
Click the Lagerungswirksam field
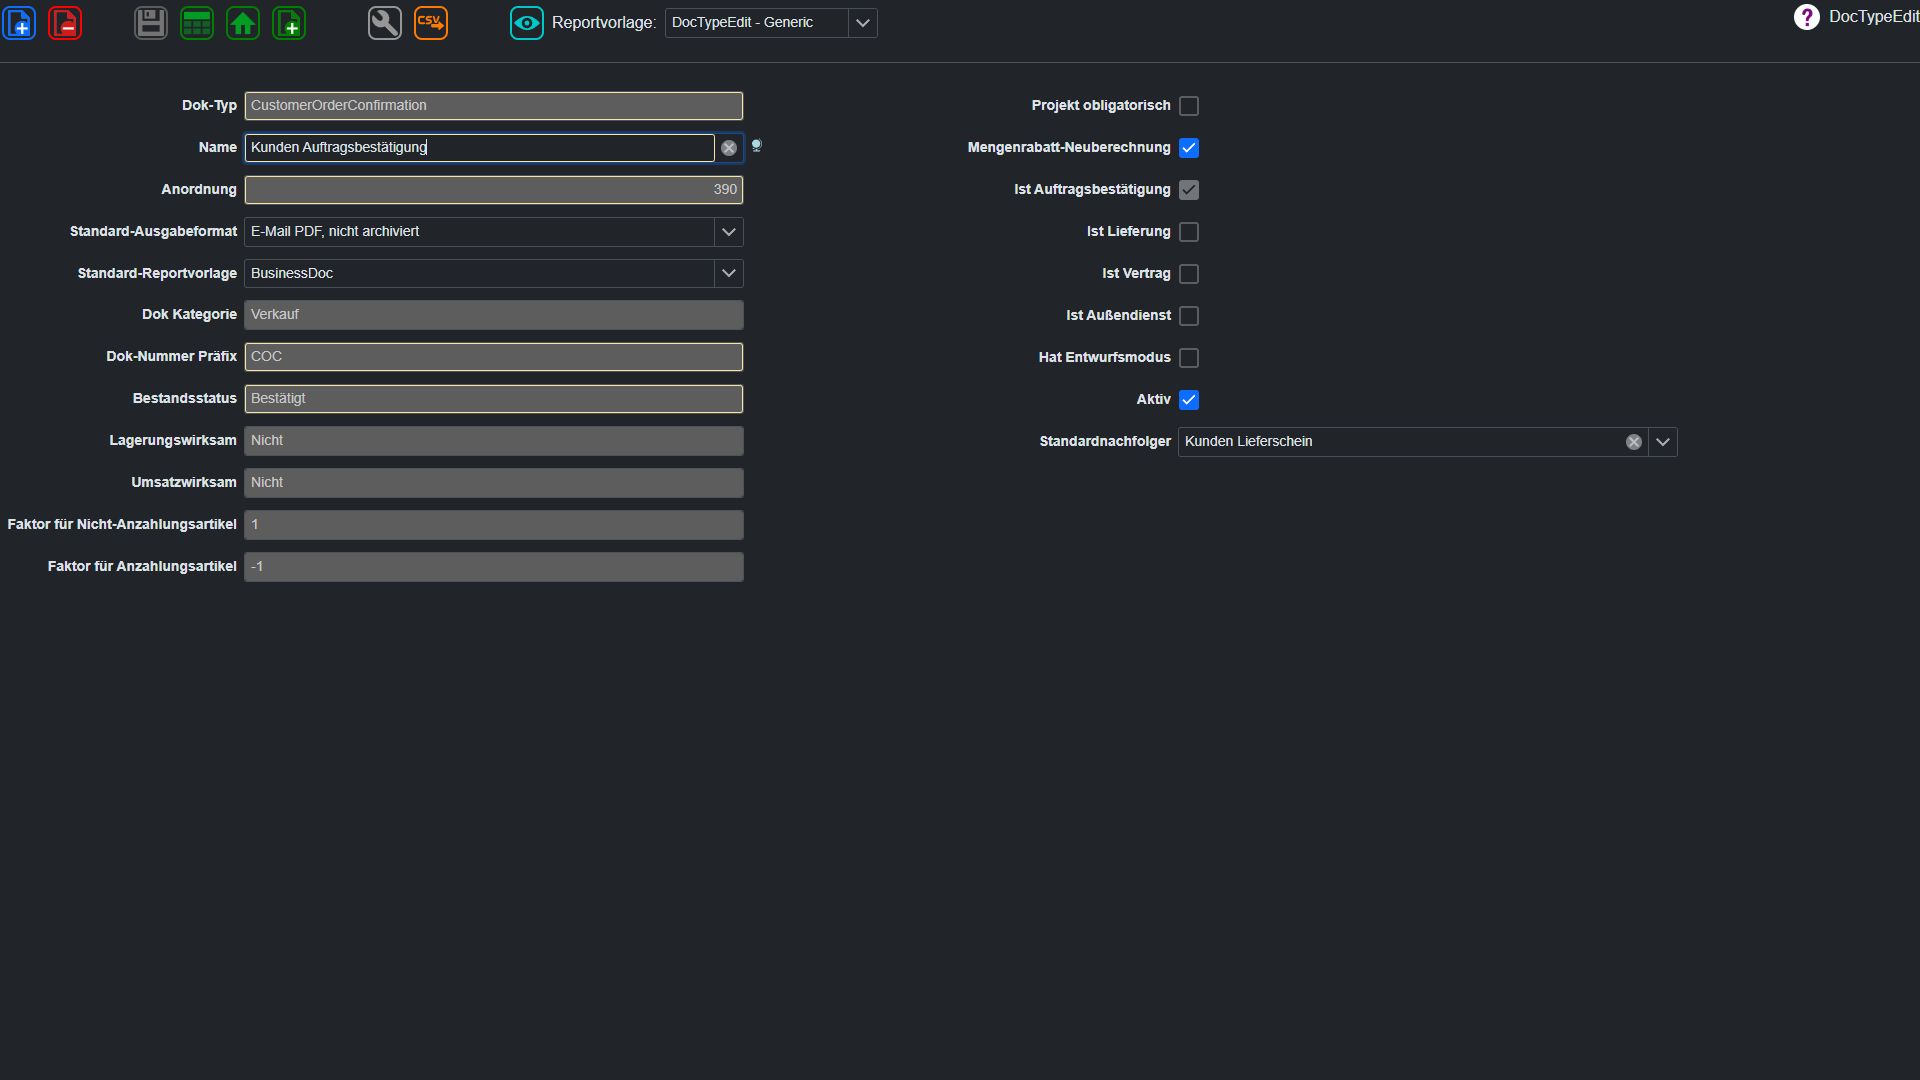click(x=494, y=441)
